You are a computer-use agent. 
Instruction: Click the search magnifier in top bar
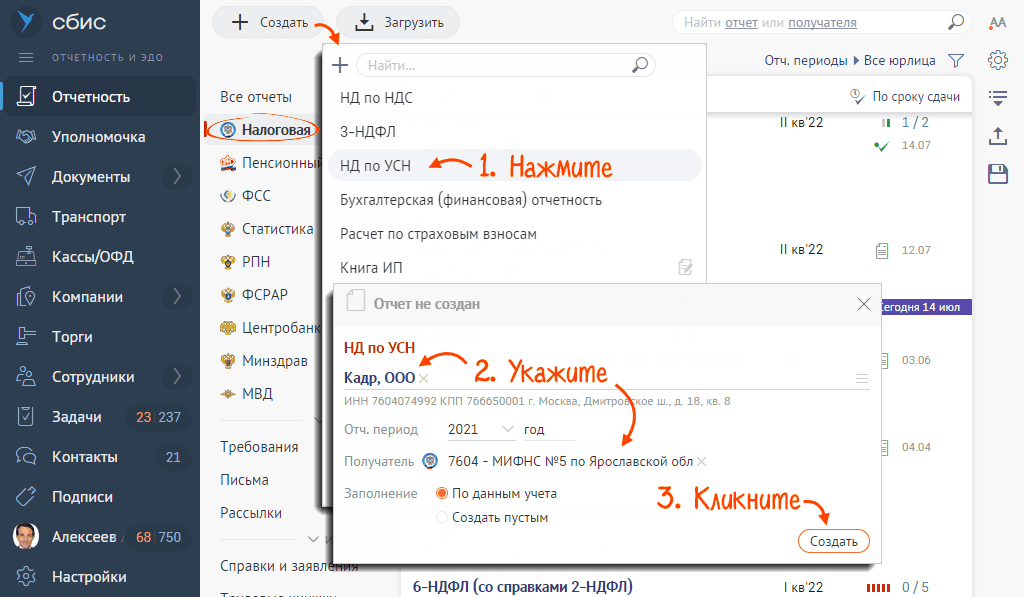956,22
